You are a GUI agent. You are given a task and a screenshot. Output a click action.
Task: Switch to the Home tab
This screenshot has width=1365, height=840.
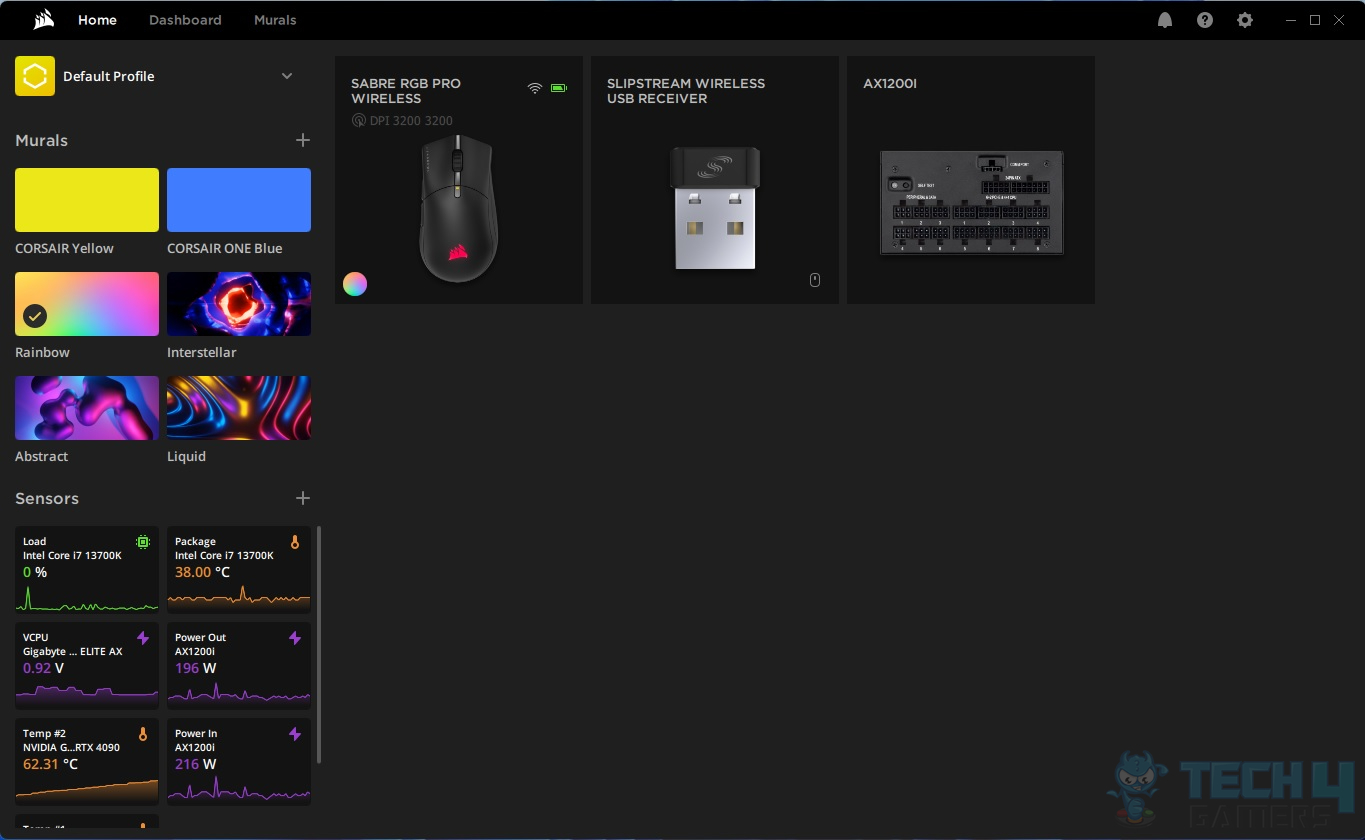click(x=97, y=20)
